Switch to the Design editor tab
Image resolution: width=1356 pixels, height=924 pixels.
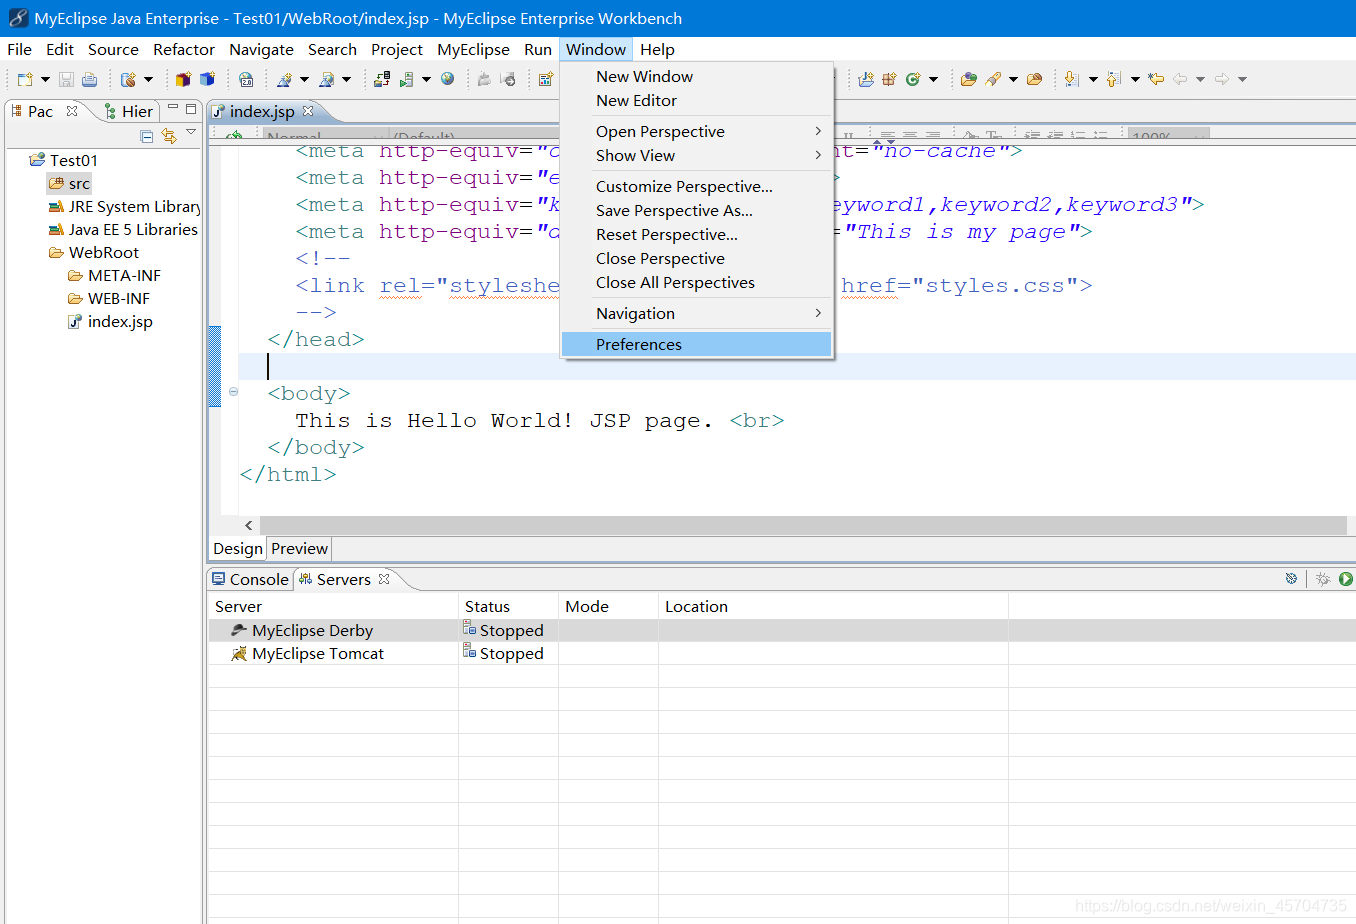tap(238, 548)
